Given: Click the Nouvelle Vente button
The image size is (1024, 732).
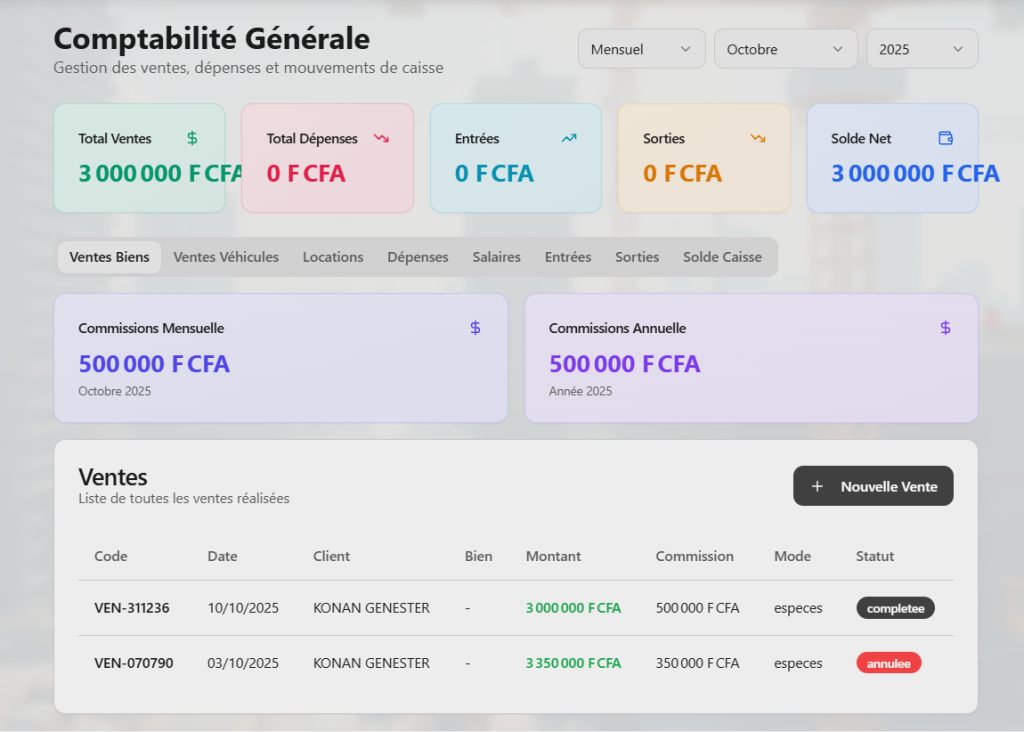Looking at the screenshot, I should click(873, 487).
